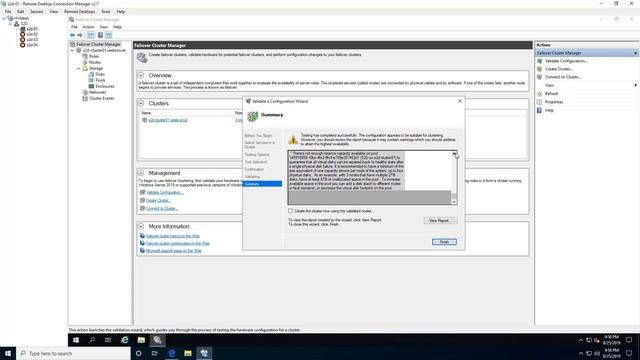This screenshot has width=640, height=360.
Task: Click the Name column header in Clusters list
Action: (147, 113)
